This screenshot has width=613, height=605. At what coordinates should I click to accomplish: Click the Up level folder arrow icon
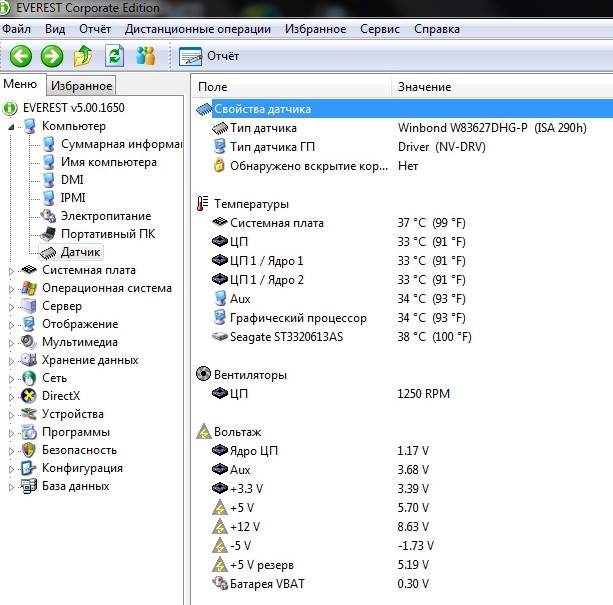[x=84, y=56]
